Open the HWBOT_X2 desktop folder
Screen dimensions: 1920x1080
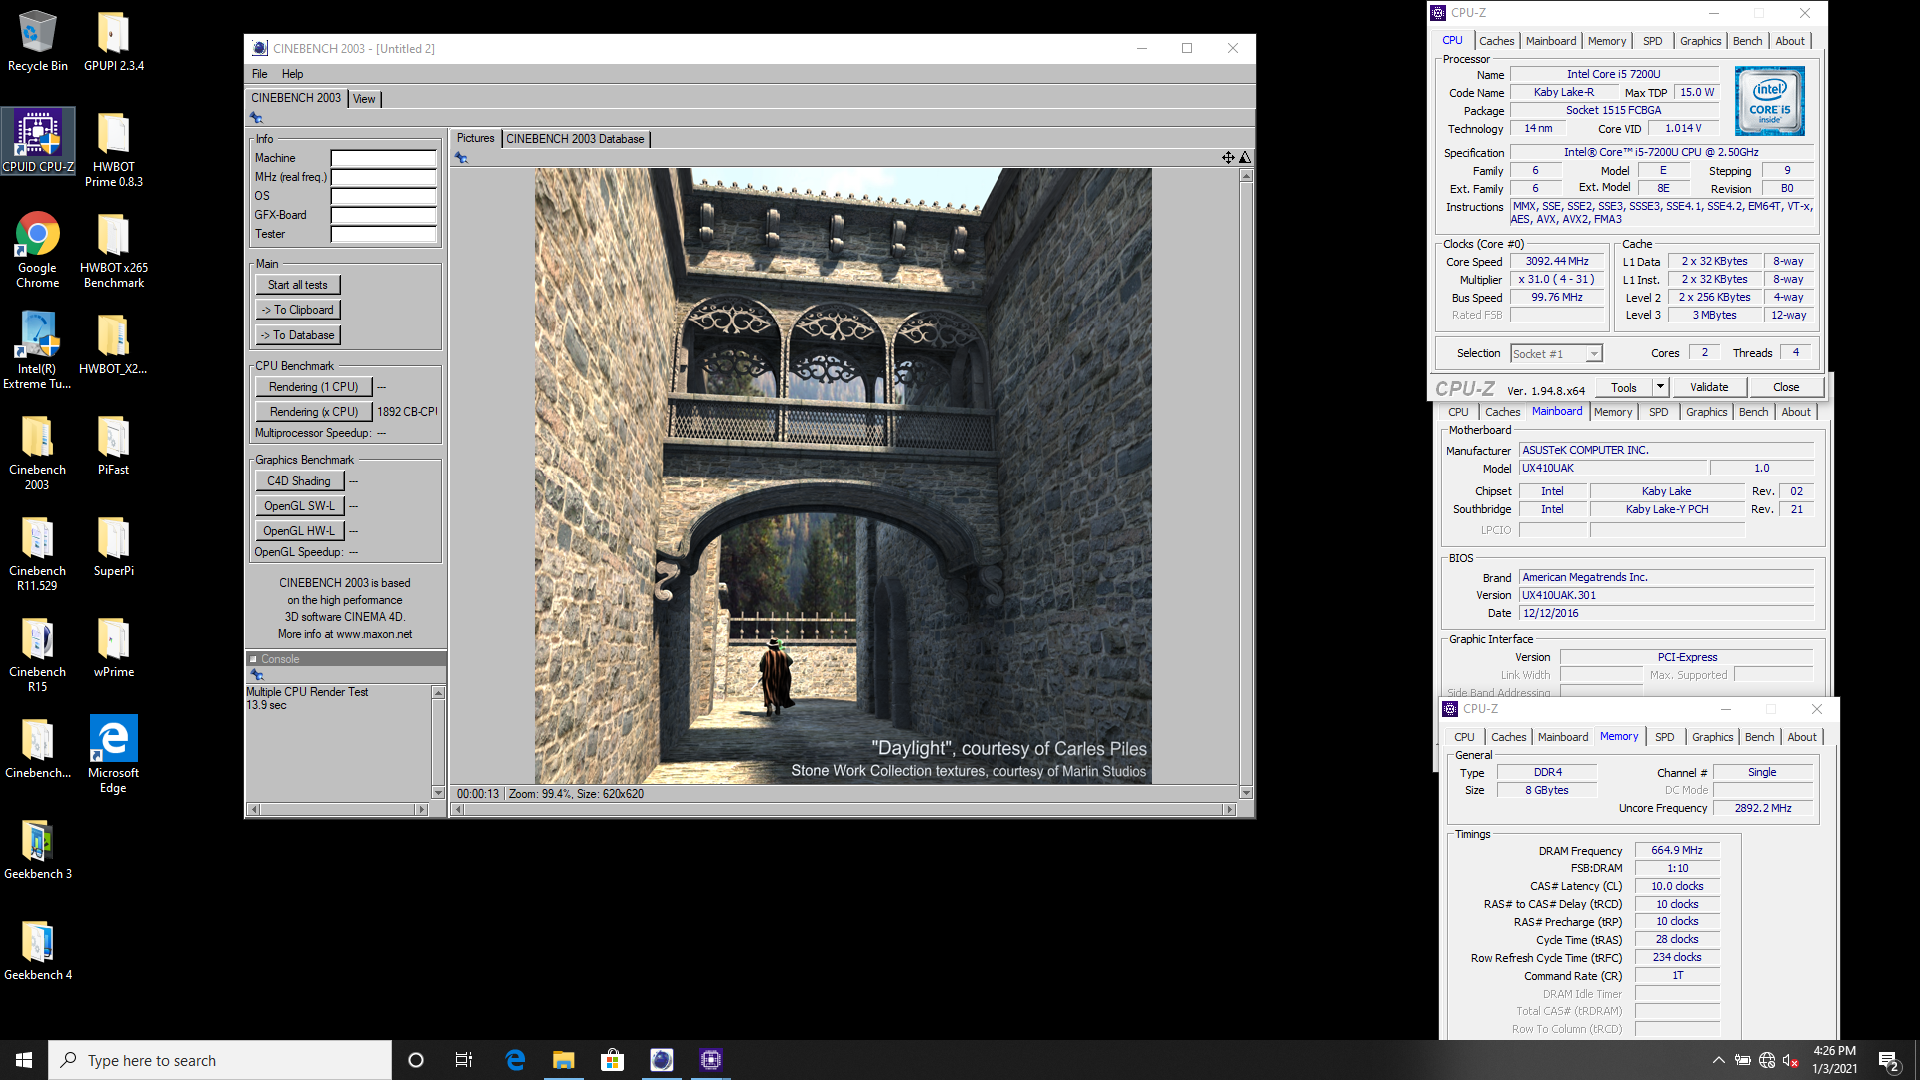113,345
